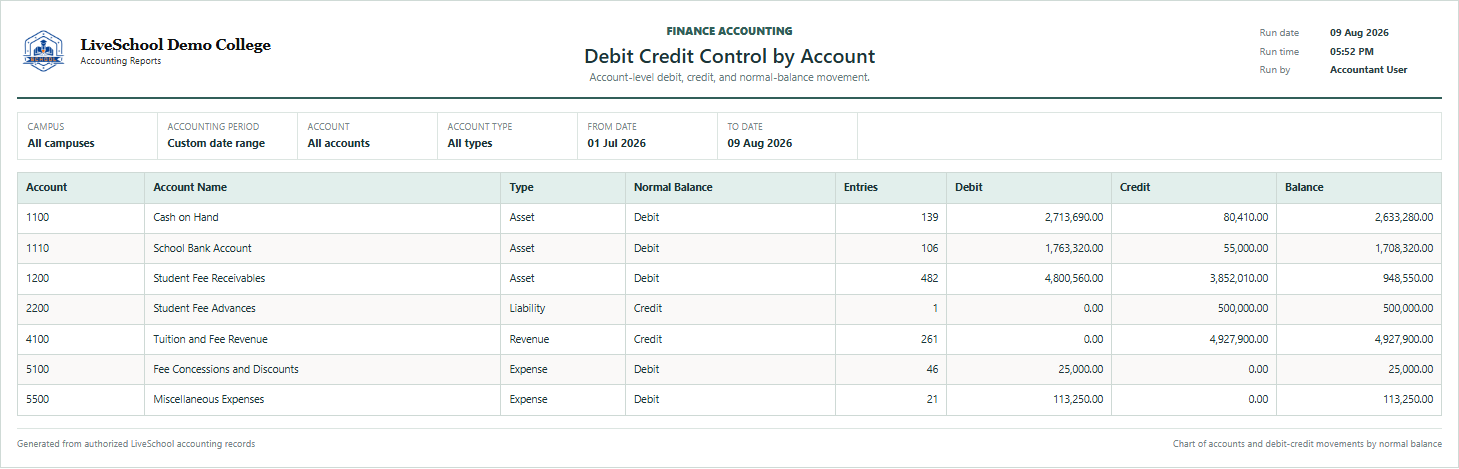Viewport: 1459px width, 469px height.
Task: Click the Campus filter value All campuses
Action: (x=61, y=144)
